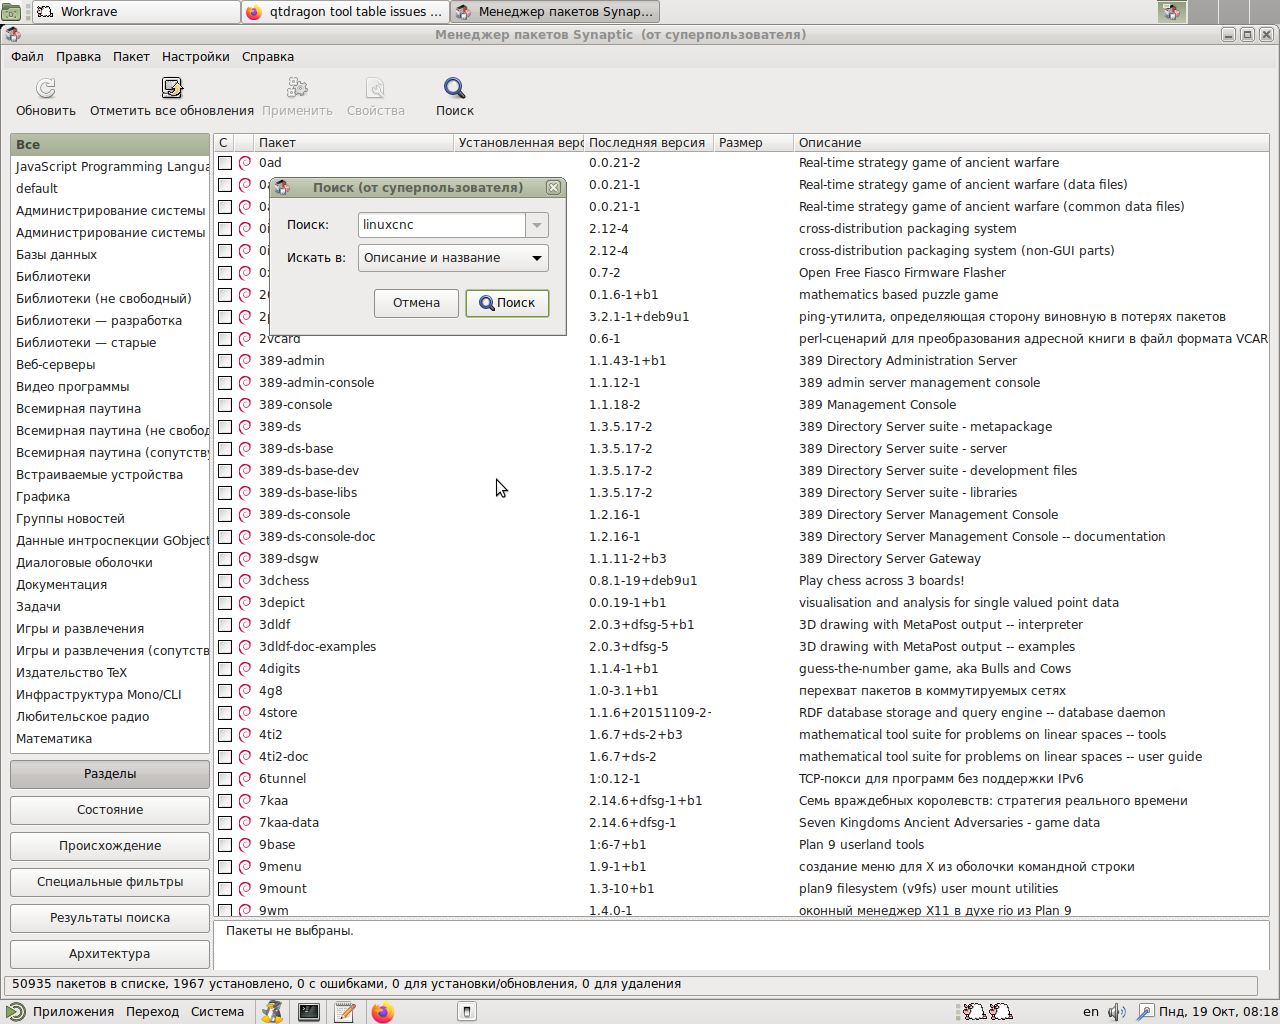Image resolution: width=1280 pixels, height=1024 pixels.
Task: Open the Пакет menu
Action: coord(131,57)
